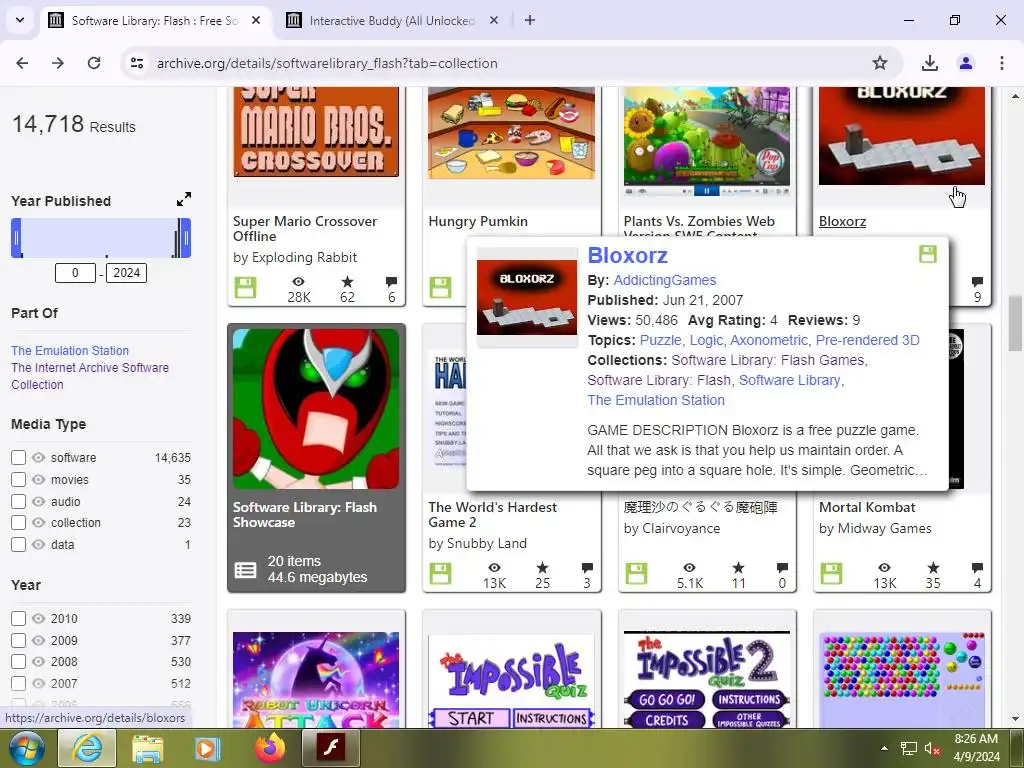The width and height of the screenshot is (1024, 768).
Task: Open The Emulation Station sidebar link
Action: coord(70,351)
